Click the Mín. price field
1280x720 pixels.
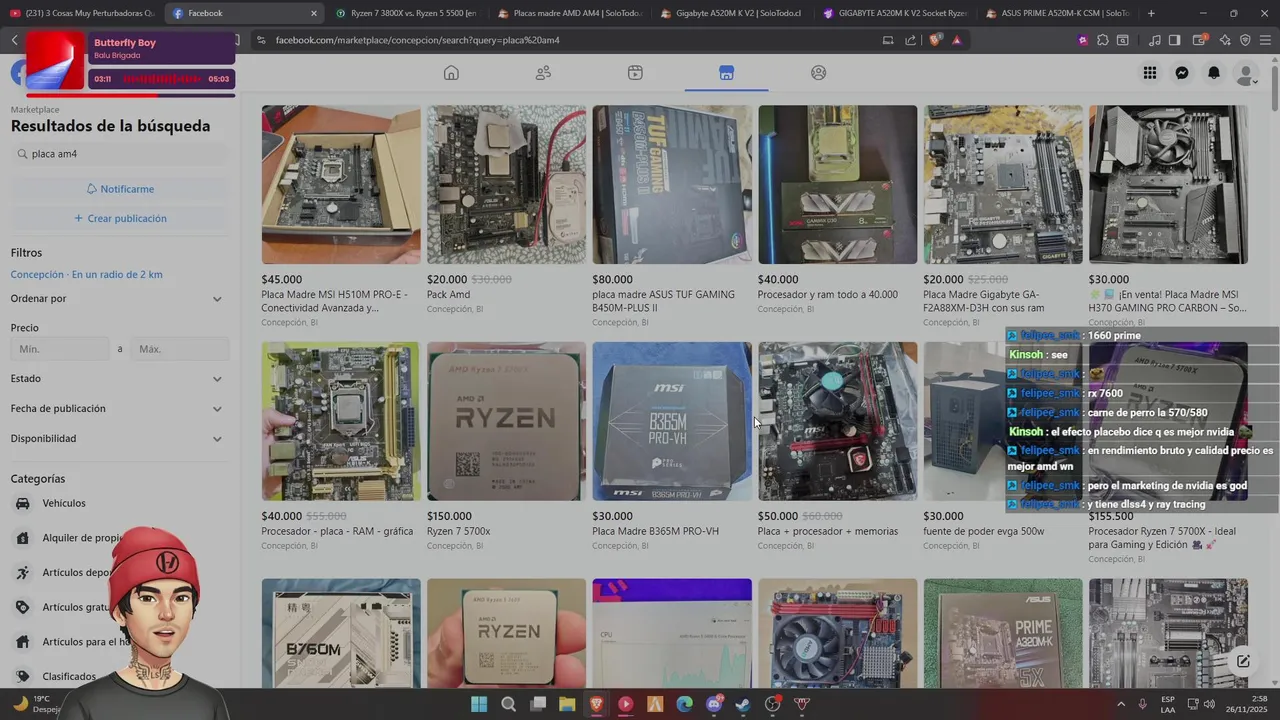pos(60,349)
